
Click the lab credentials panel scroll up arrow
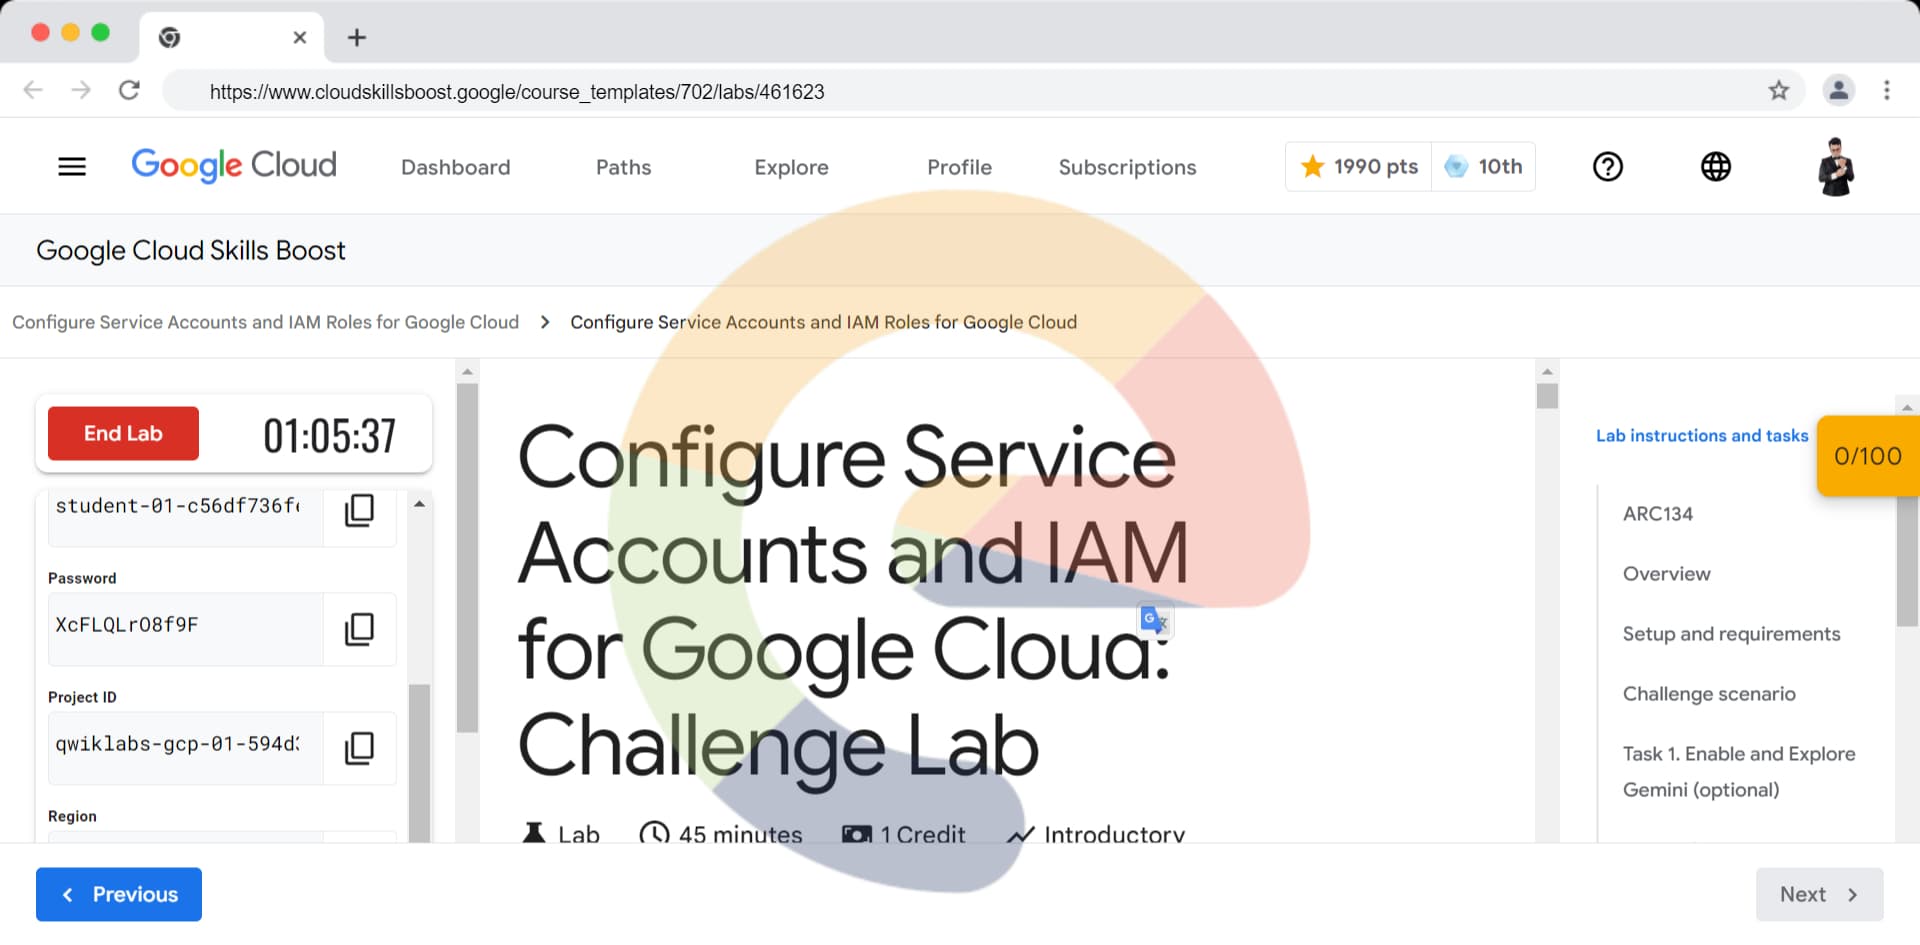pyautogui.click(x=420, y=504)
